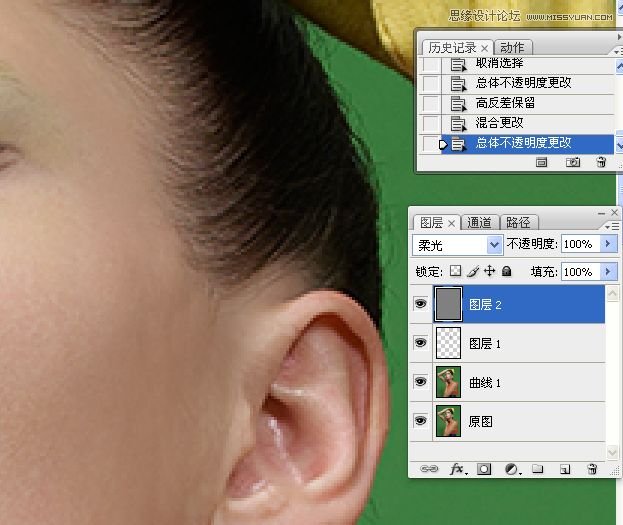Add a layer mask
Viewport: 623px width, 525px height.
pyautogui.click(x=484, y=469)
